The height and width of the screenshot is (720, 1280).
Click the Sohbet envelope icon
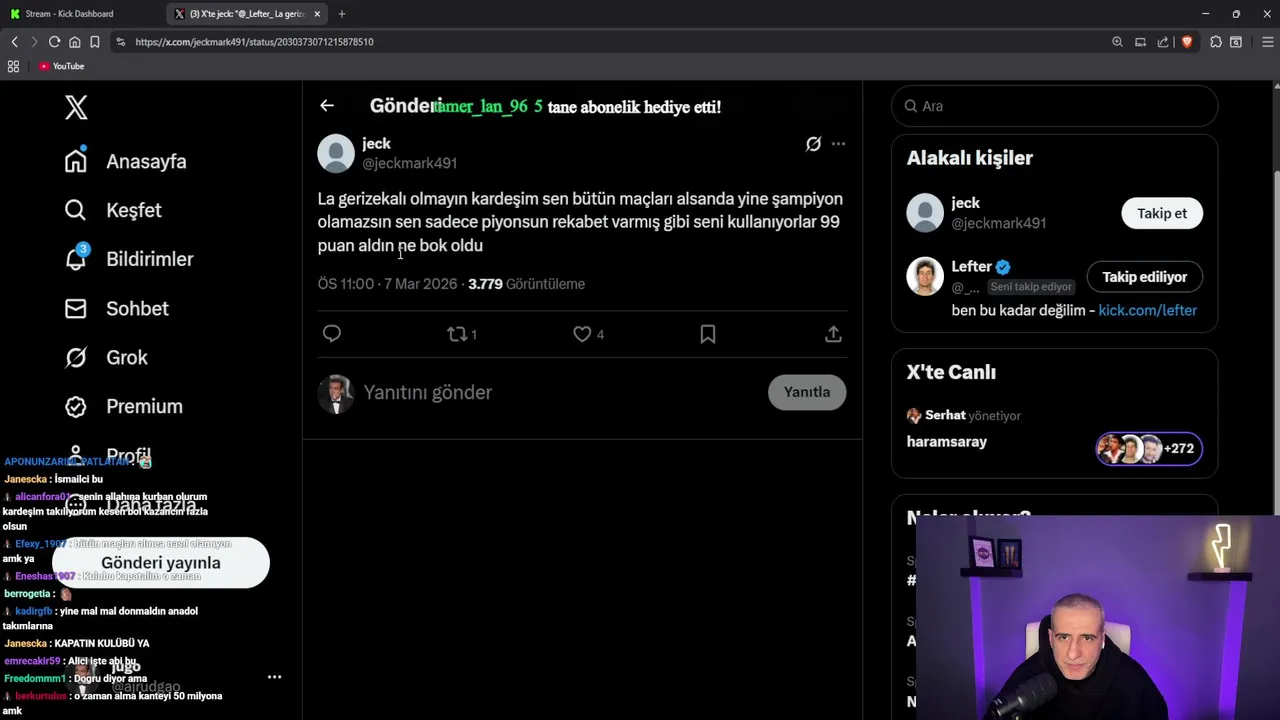tap(76, 308)
